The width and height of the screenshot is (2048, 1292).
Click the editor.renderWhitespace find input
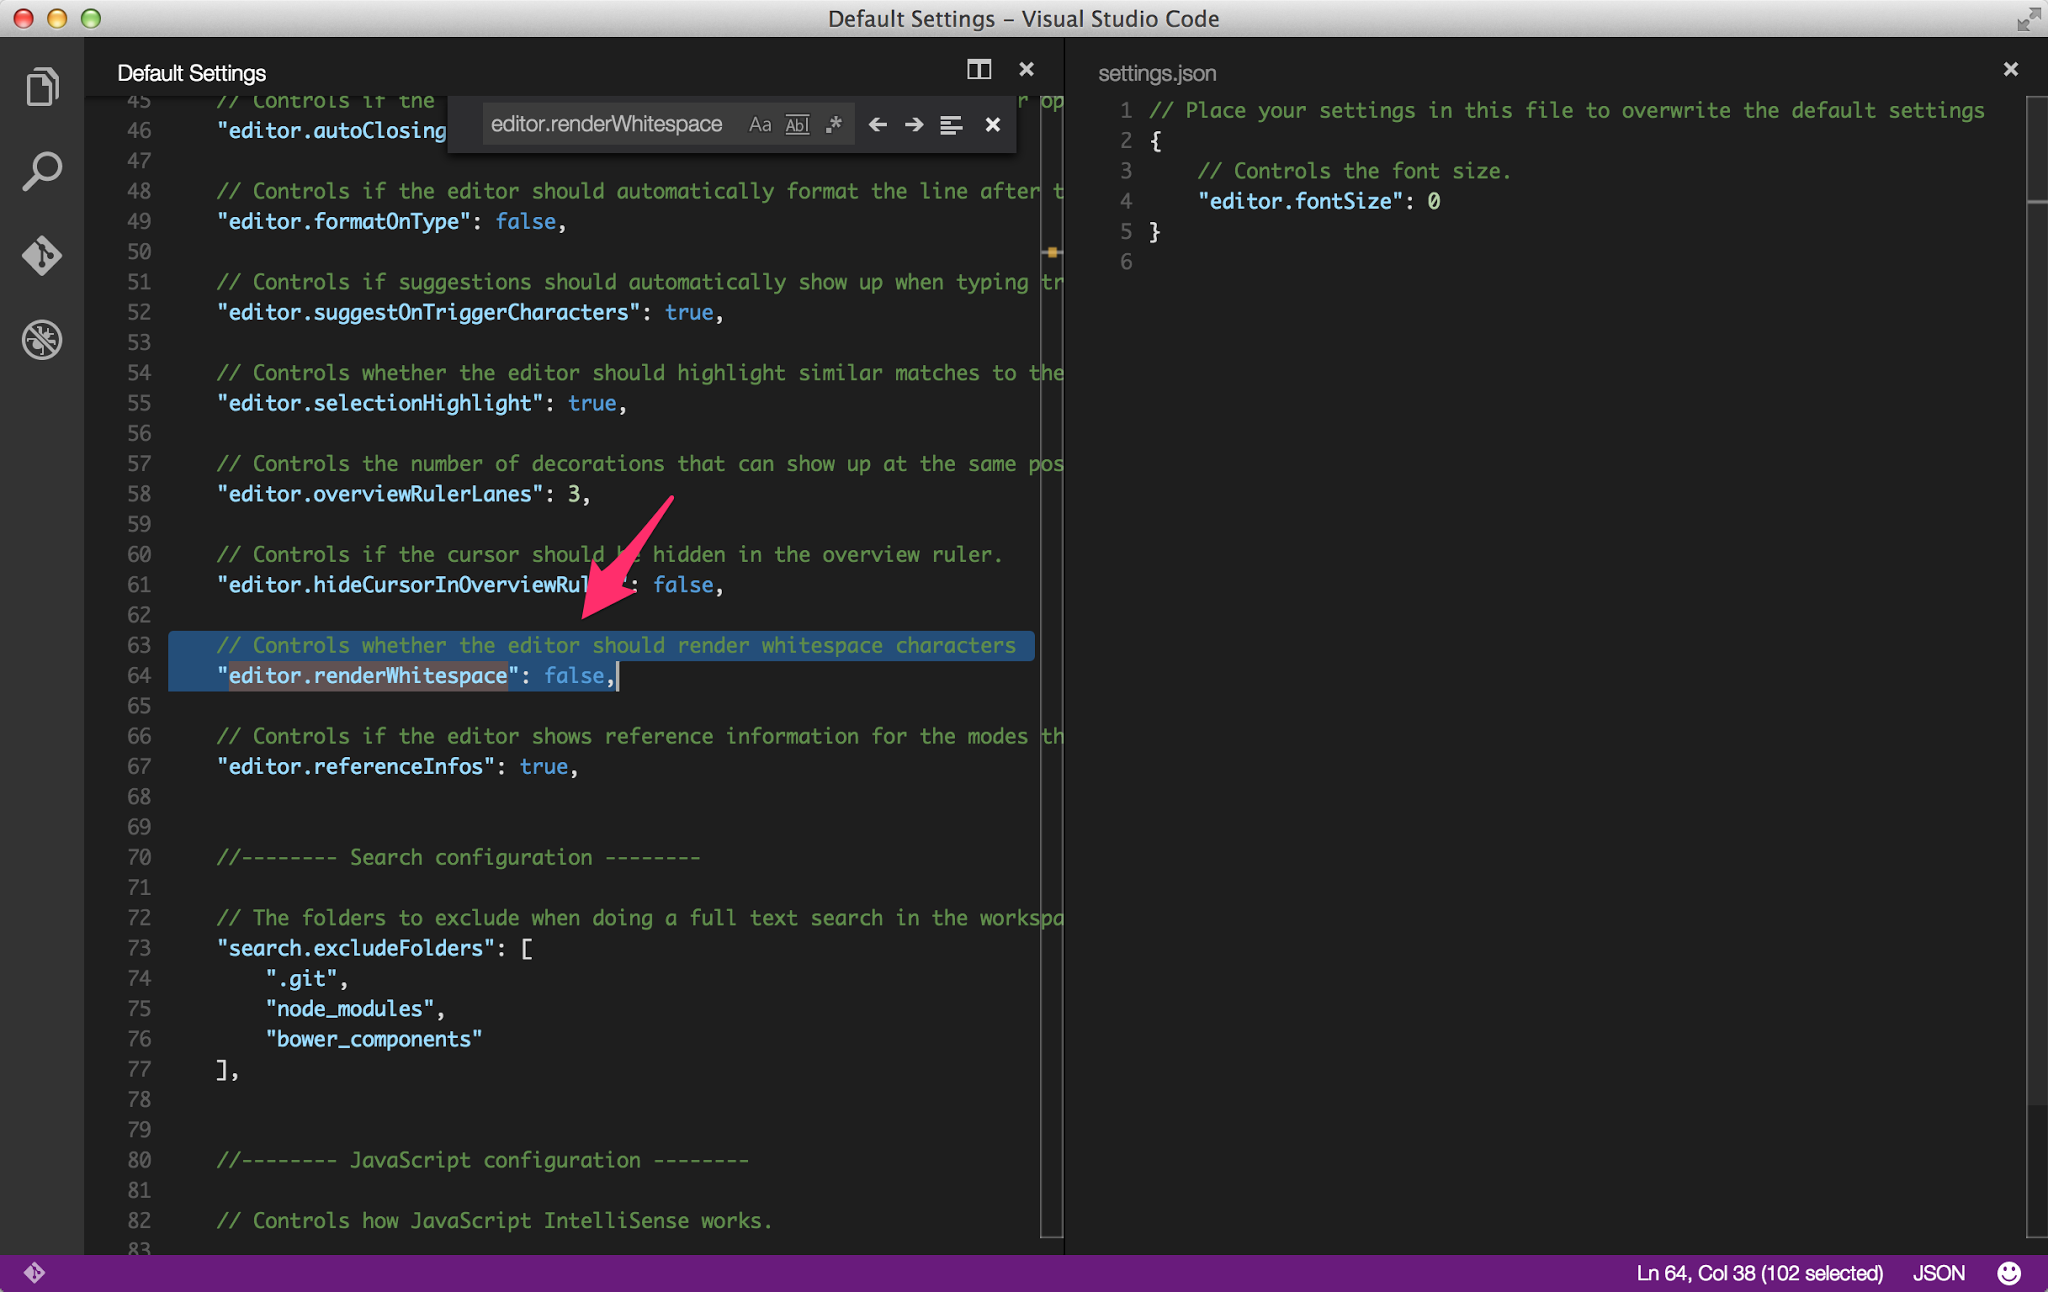(607, 124)
